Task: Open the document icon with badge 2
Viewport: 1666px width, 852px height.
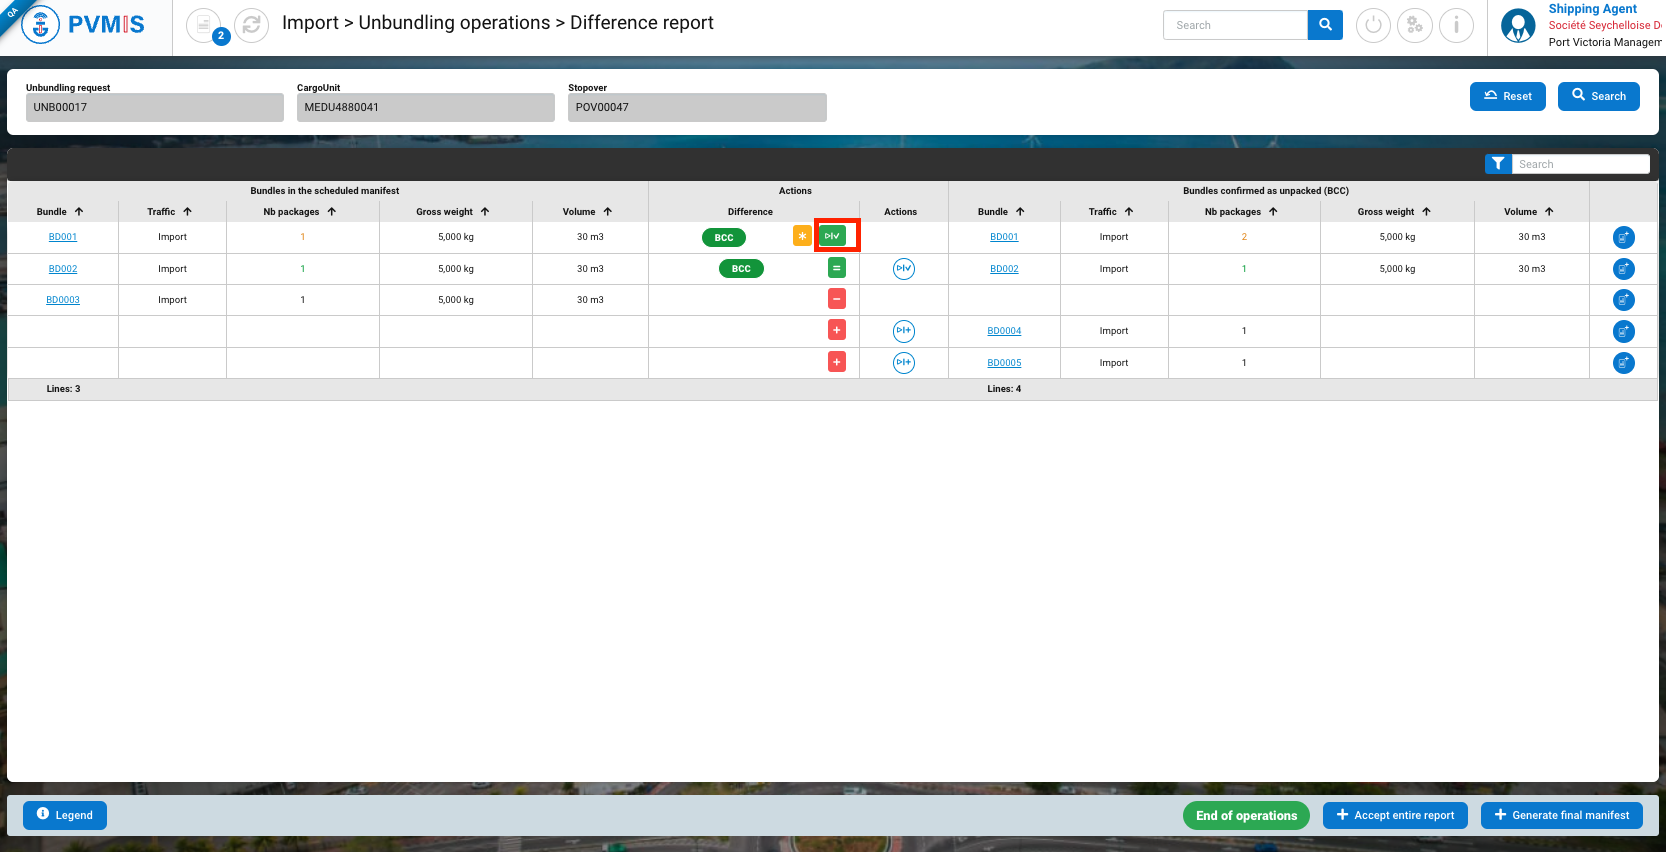Action: pos(204,25)
